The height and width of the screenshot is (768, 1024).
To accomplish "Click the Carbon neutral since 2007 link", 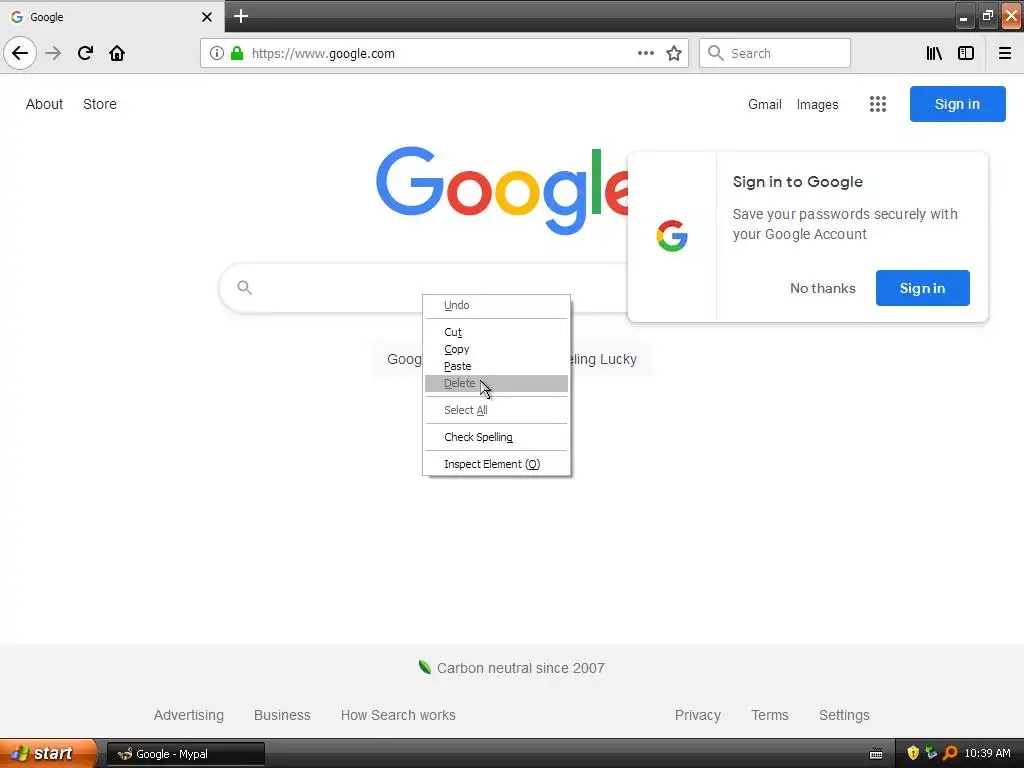I will [x=520, y=668].
